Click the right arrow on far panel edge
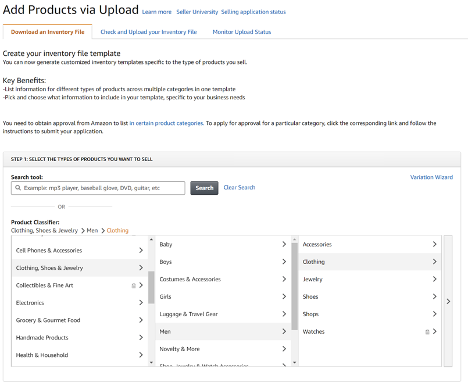 coord(448,301)
